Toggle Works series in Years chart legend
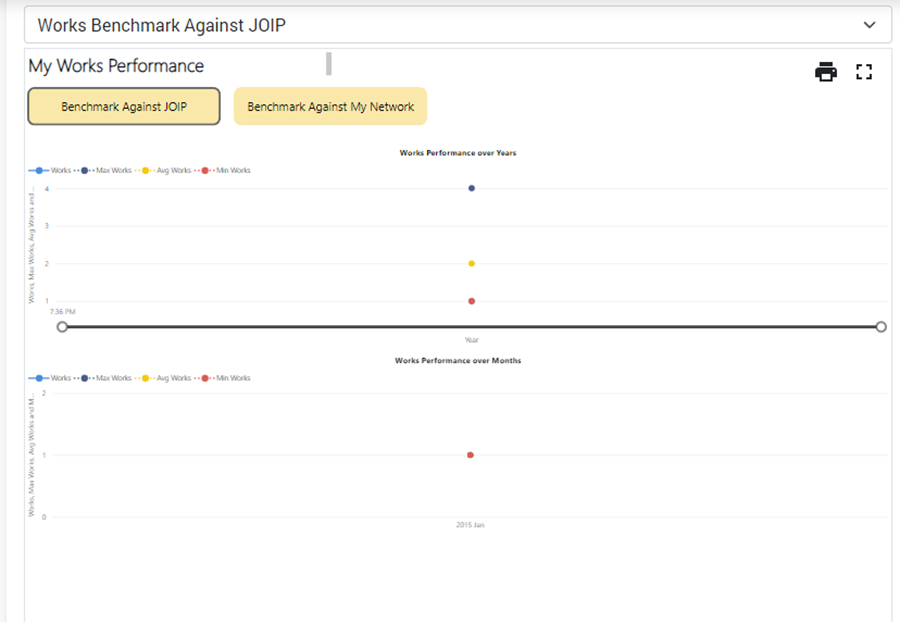Viewport: 900px width, 622px height. pyautogui.click(x=51, y=171)
